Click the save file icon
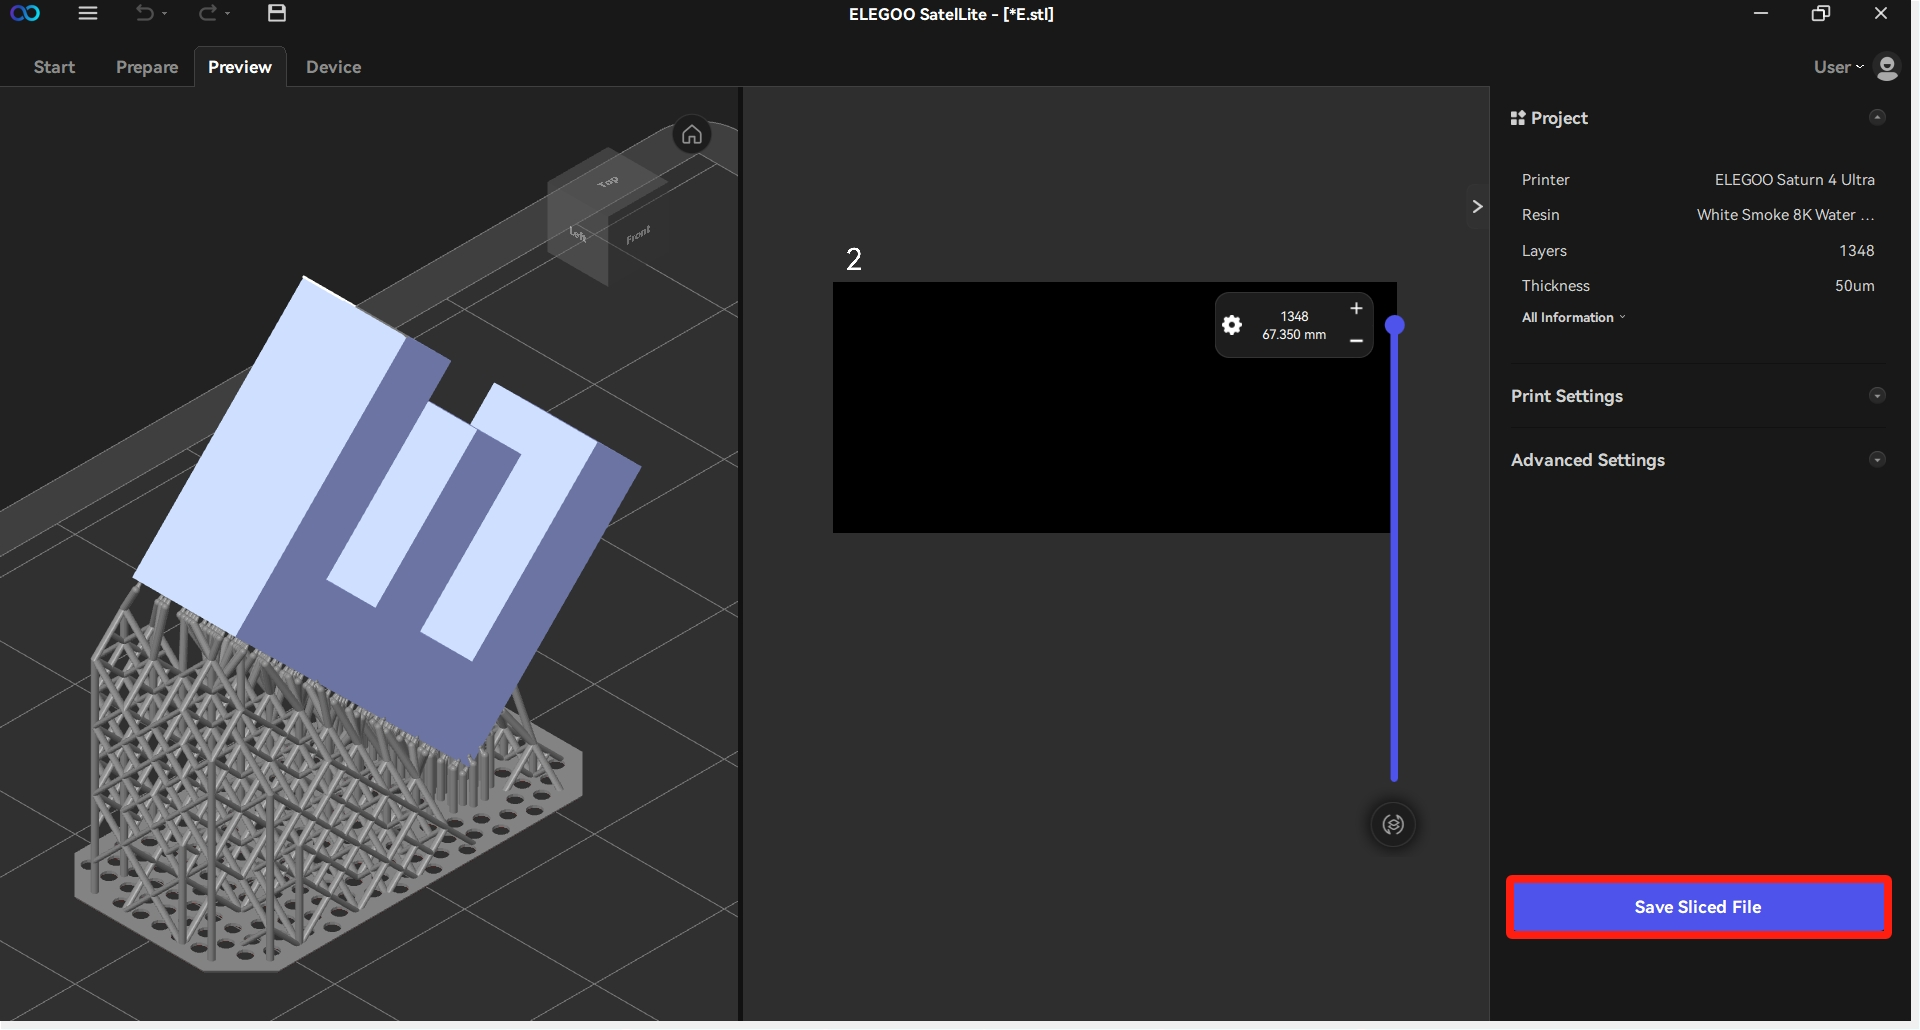This screenshot has width=1920, height=1030. pos(277,14)
